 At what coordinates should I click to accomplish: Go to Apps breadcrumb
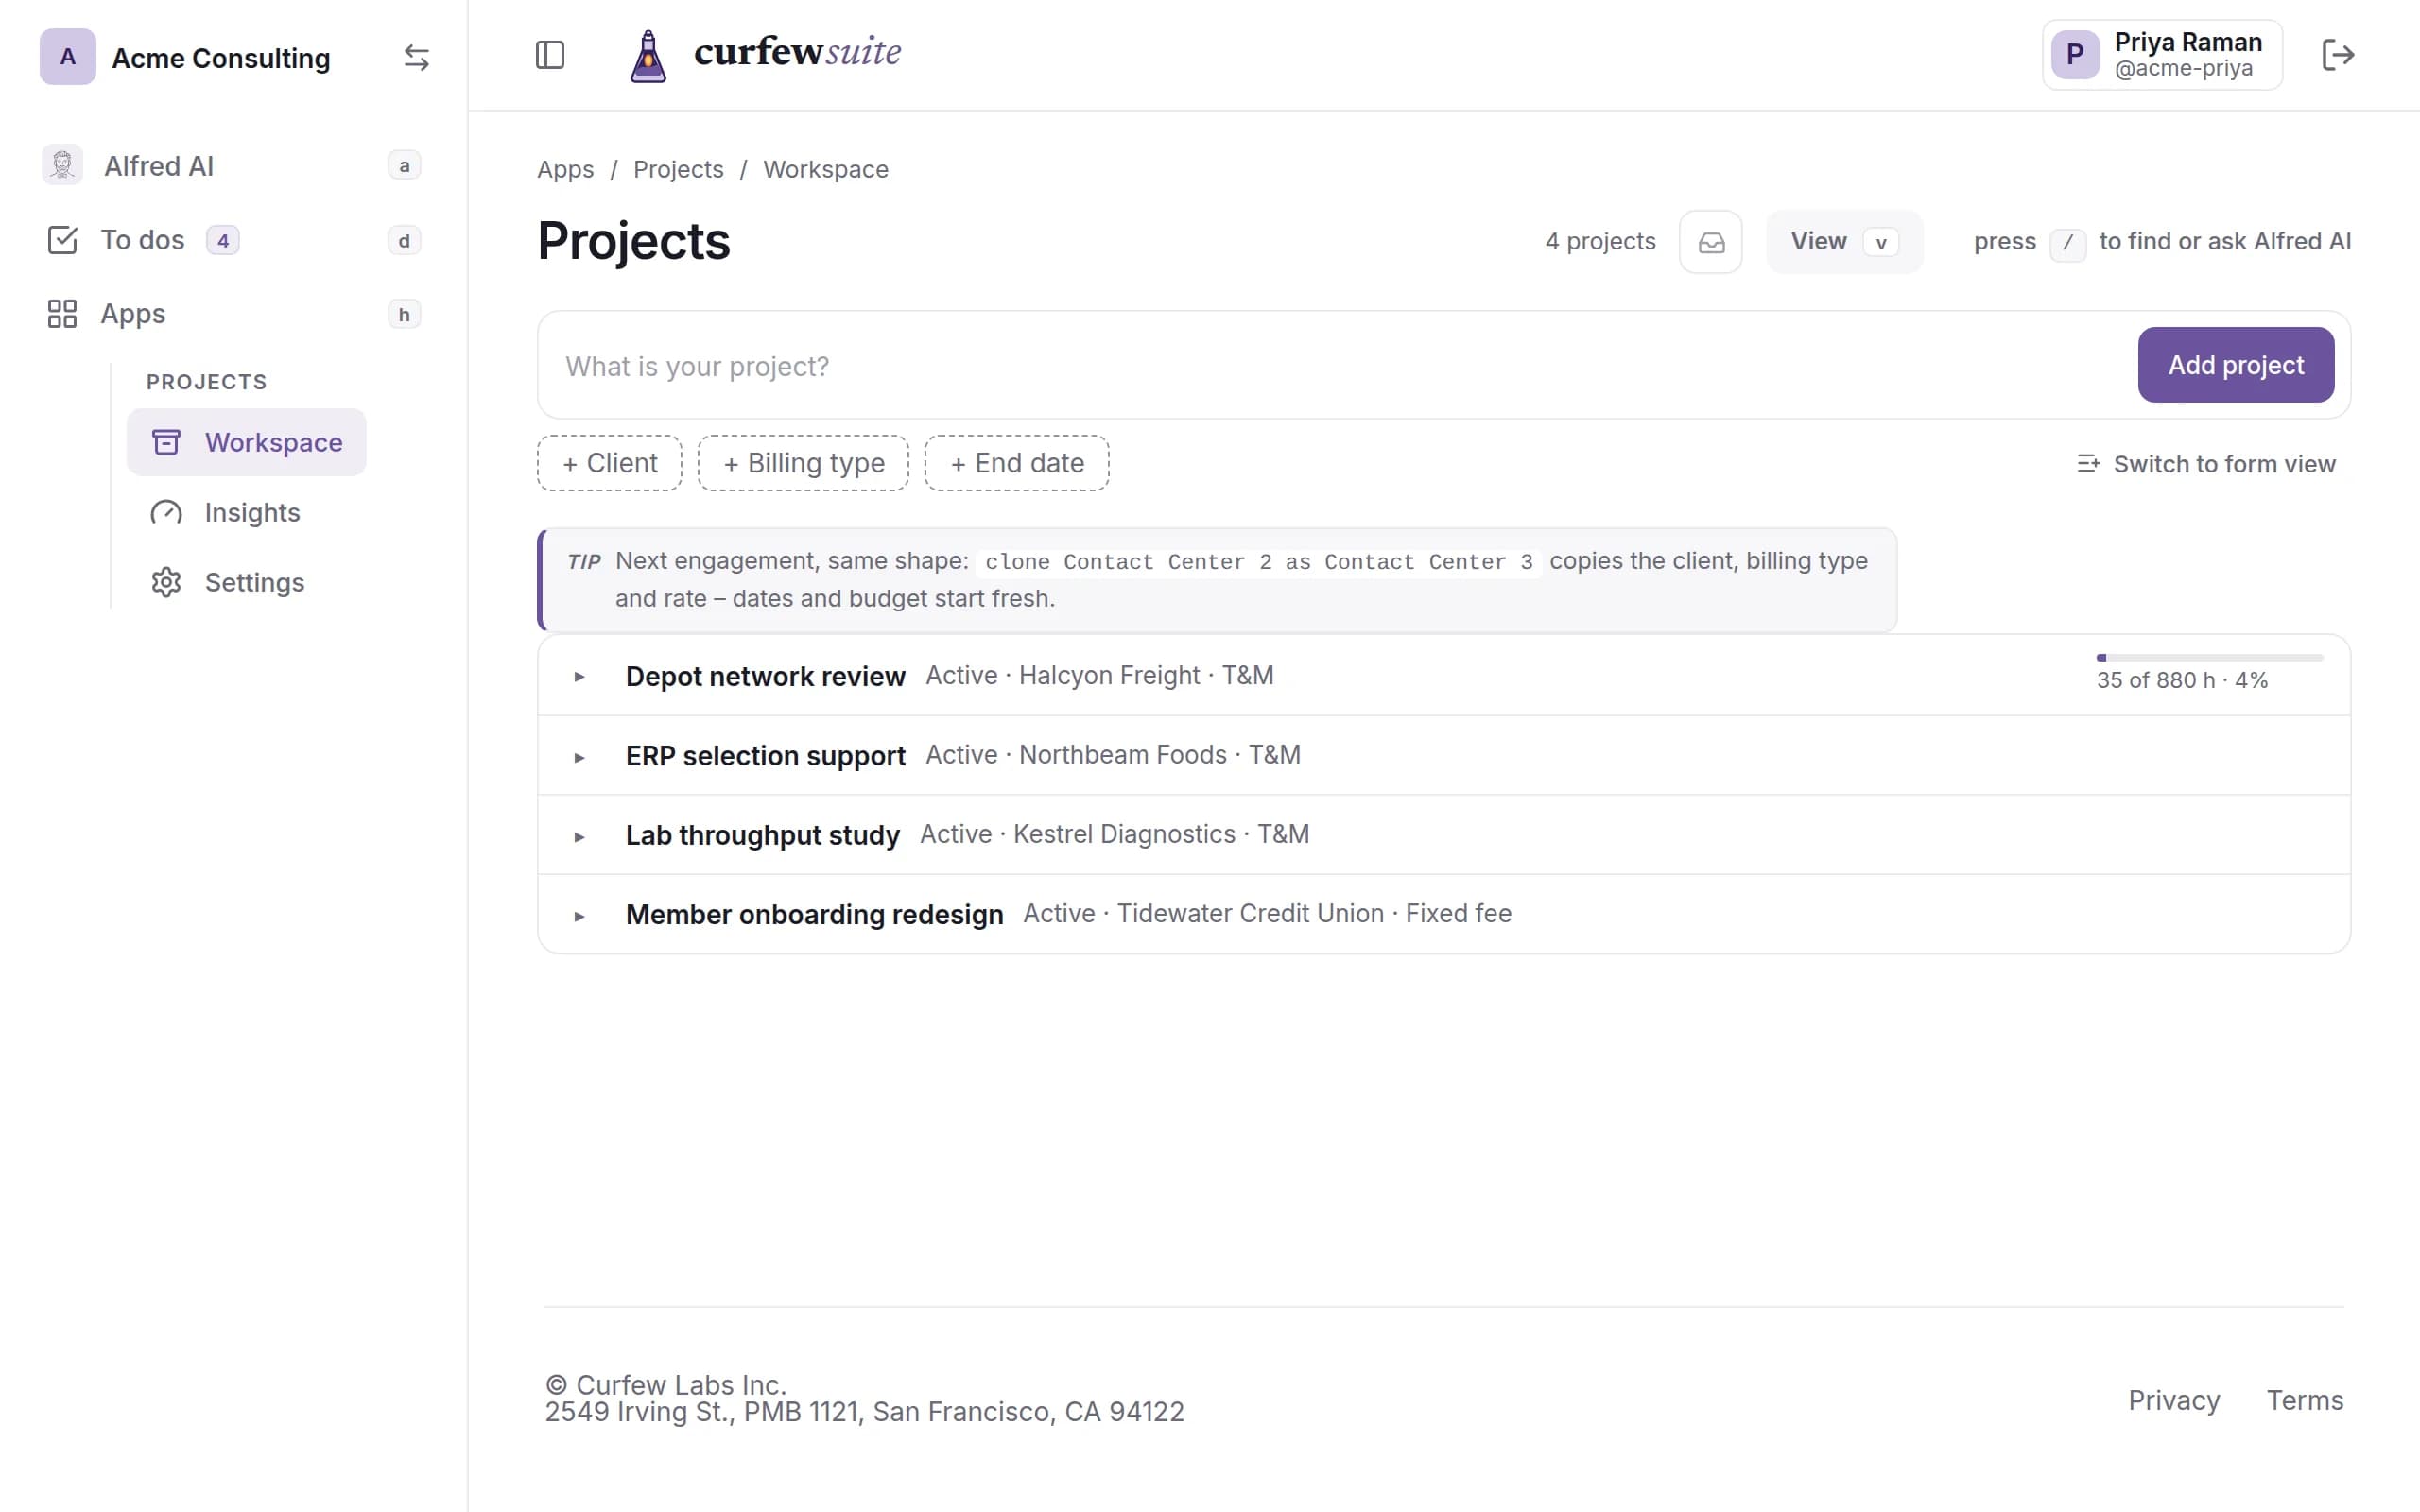tap(565, 169)
